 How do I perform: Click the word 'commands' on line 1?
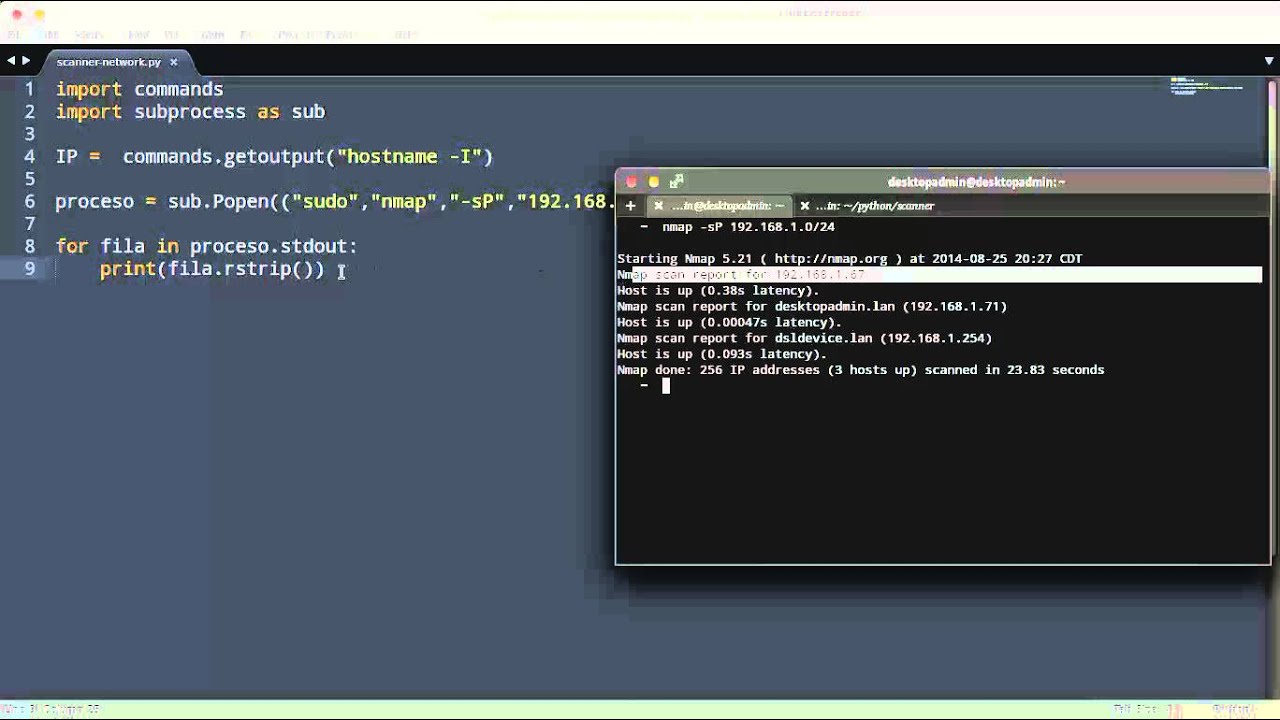[178, 89]
